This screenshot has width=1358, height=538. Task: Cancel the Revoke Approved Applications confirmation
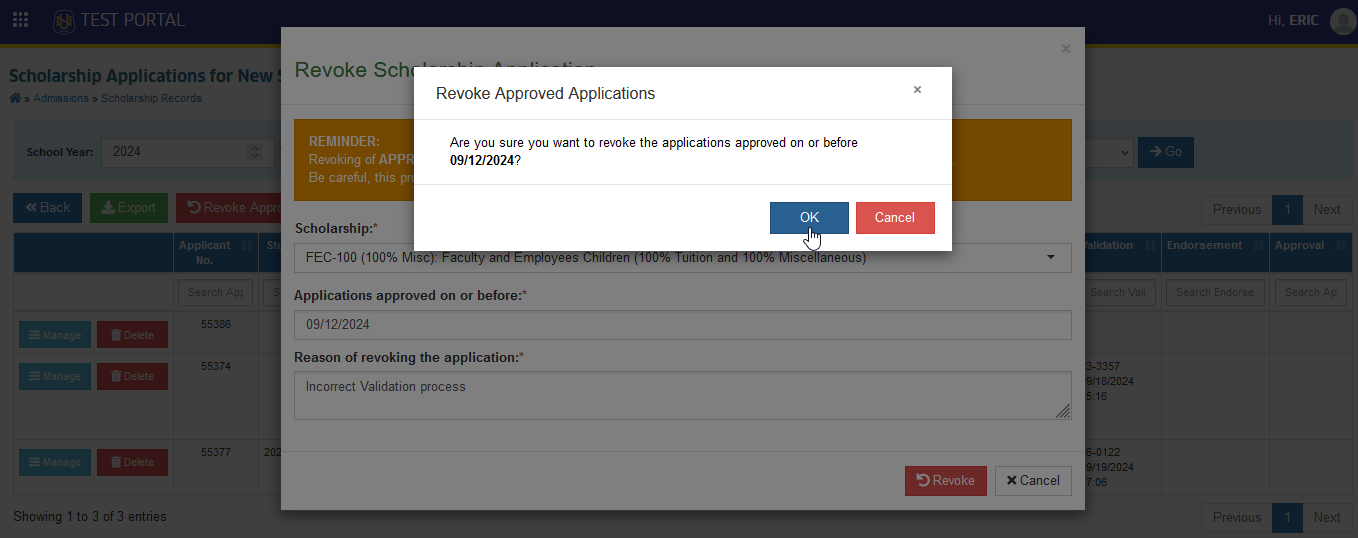coord(895,218)
